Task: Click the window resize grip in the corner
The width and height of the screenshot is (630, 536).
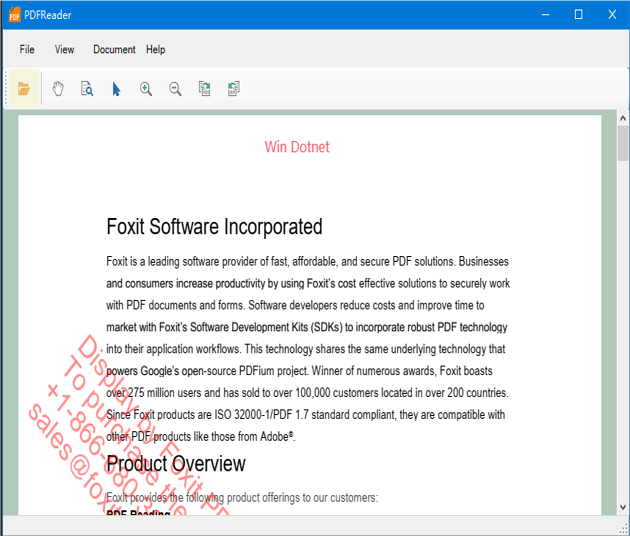Action: 624,530
